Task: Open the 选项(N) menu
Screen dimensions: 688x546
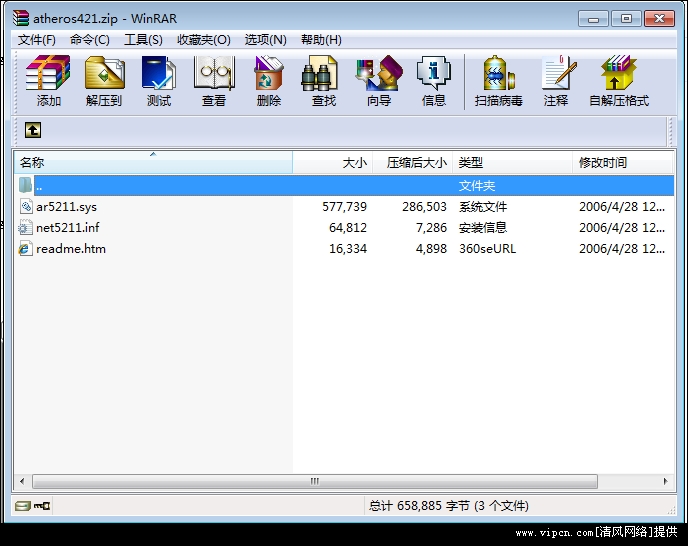Action: 265,40
